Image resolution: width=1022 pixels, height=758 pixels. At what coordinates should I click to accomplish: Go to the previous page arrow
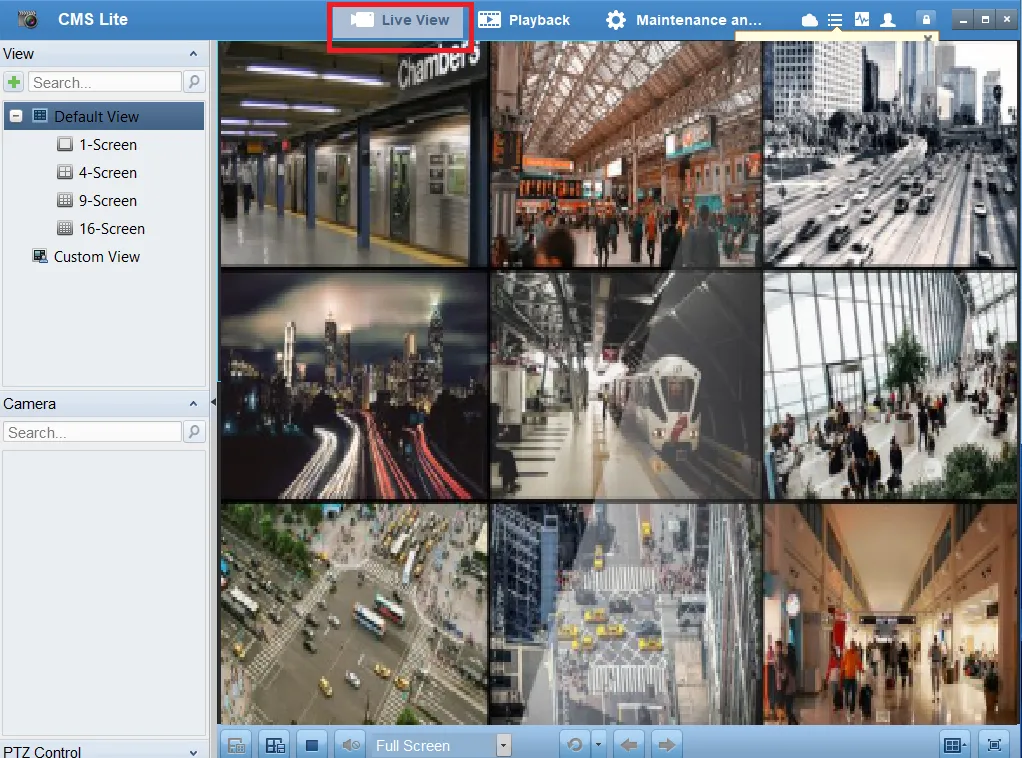(x=629, y=745)
